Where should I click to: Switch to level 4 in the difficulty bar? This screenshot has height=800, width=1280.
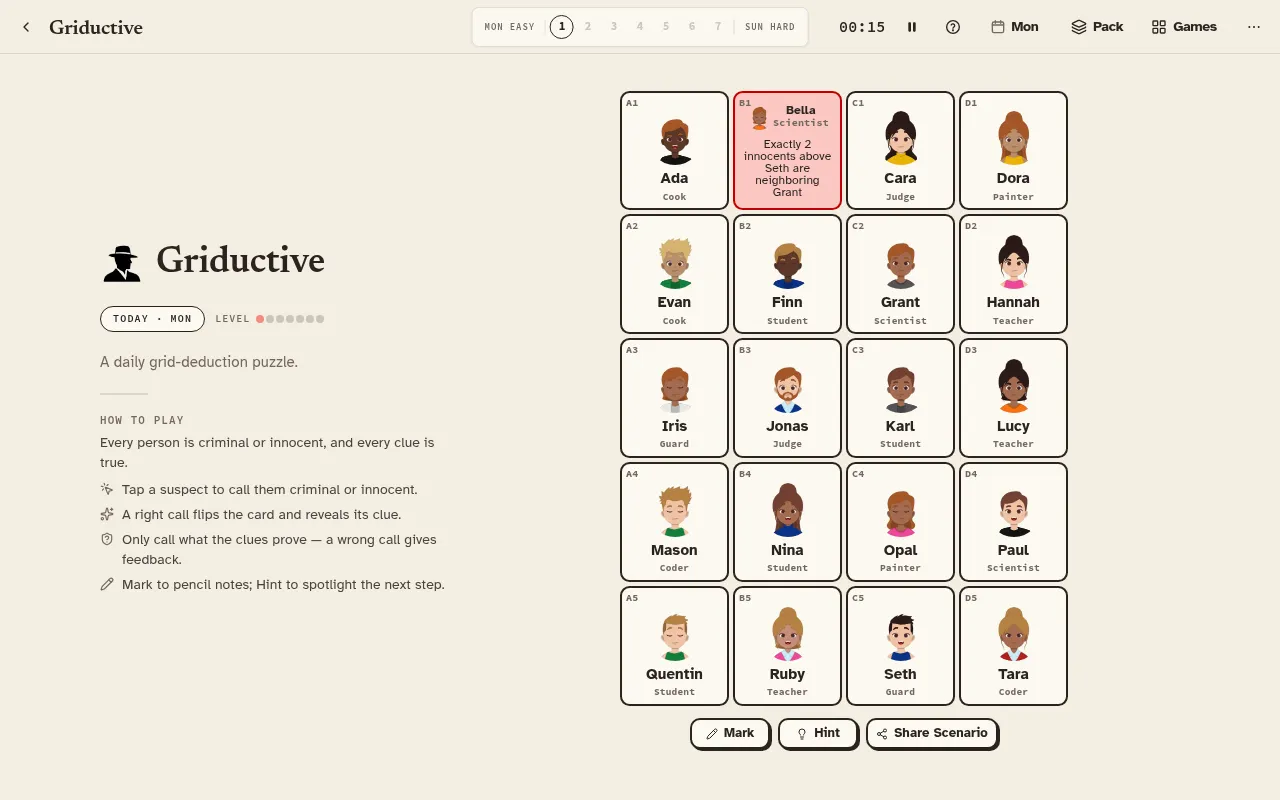point(640,27)
